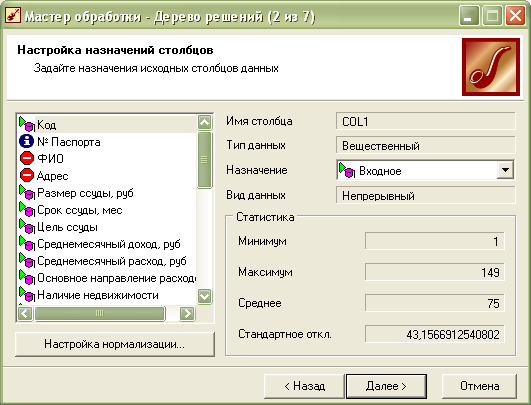This screenshot has height=405, width=531.
Task: Select the Наличие недвижимости row
Action: [x=107, y=295]
